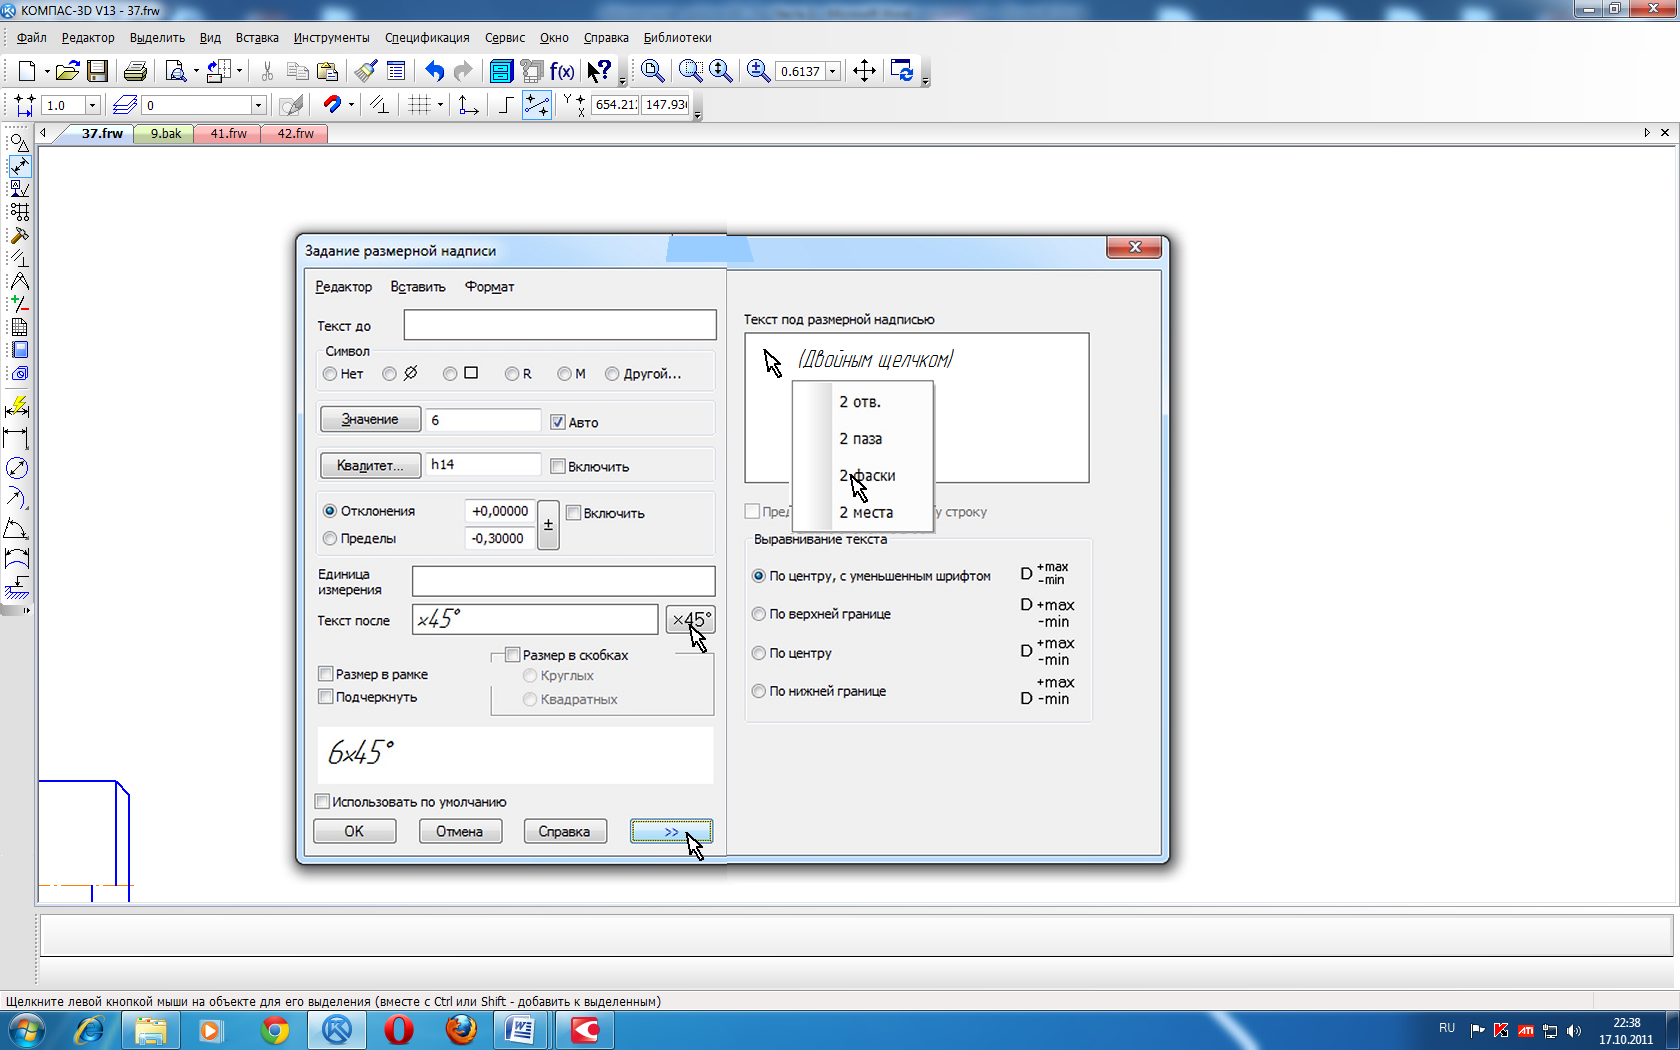Choose '2 фаски' from the popup list
Viewport: 1680px width, 1050px height.
click(x=867, y=476)
